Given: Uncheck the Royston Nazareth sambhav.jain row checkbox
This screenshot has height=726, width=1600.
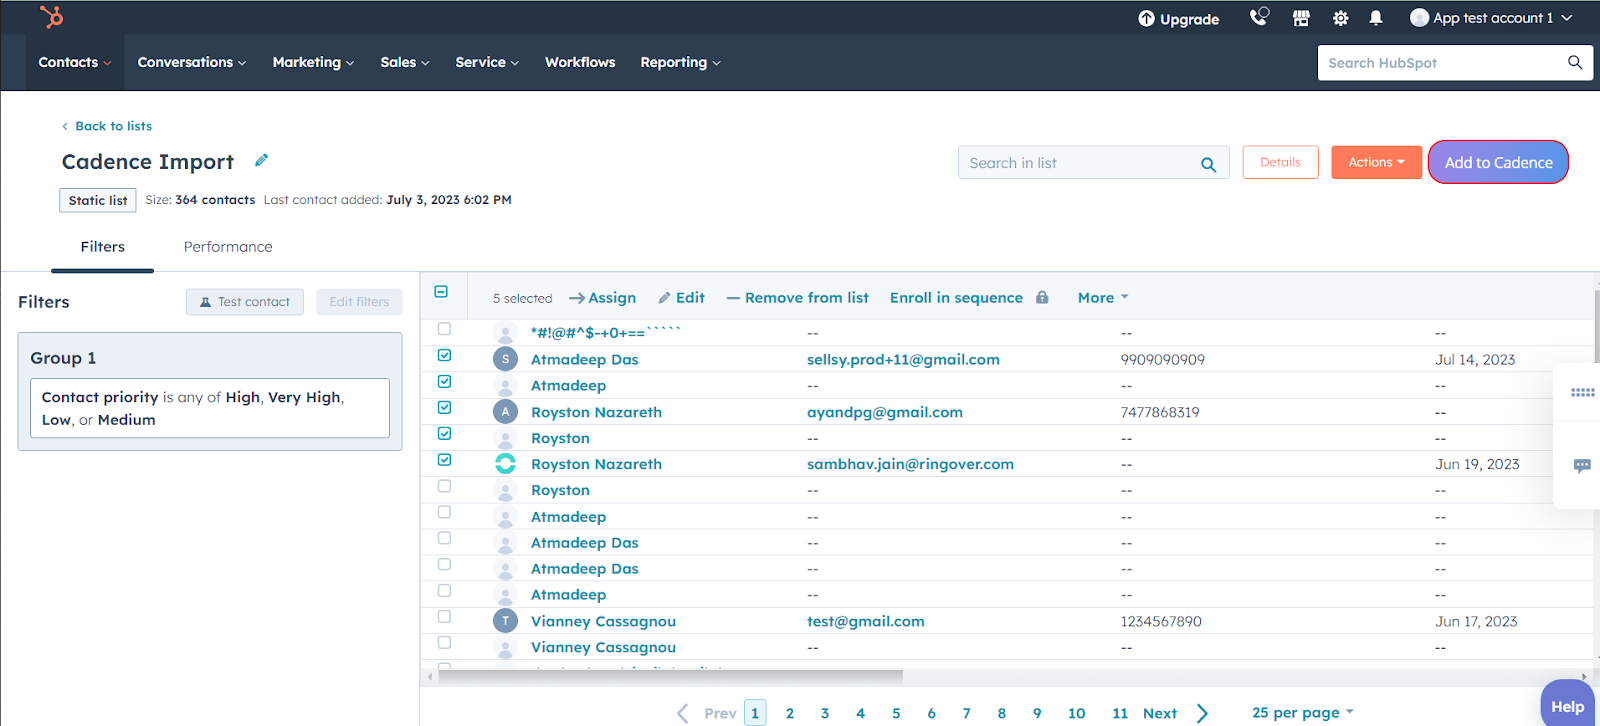Looking at the screenshot, I should 444,460.
